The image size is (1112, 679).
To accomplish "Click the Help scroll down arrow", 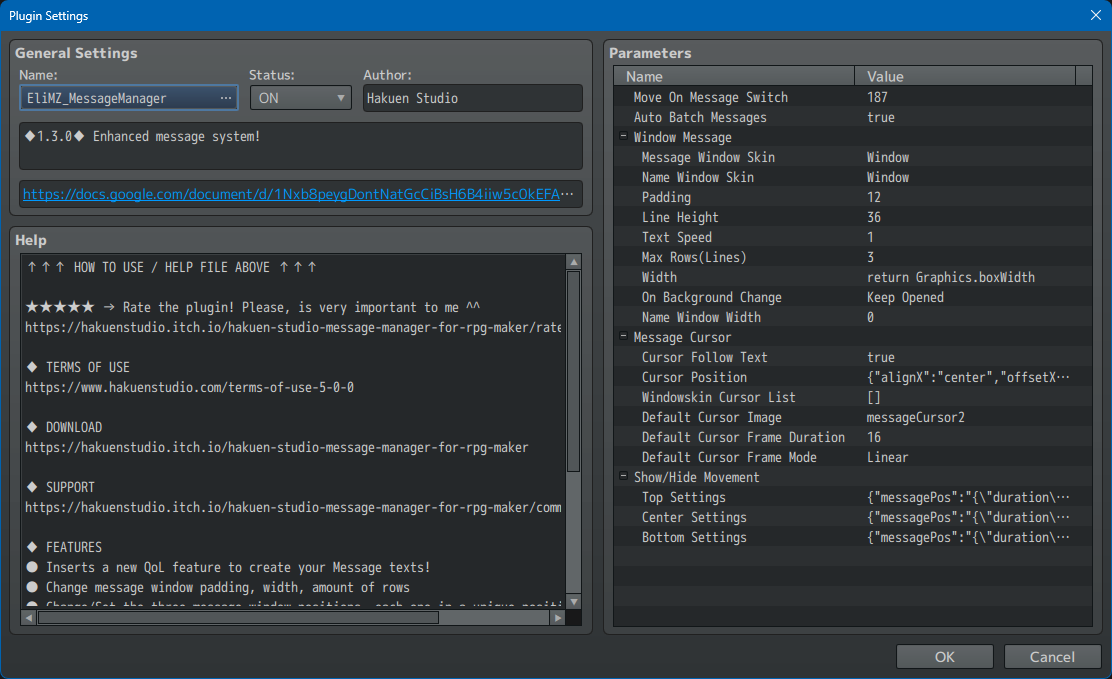I will click(x=574, y=602).
